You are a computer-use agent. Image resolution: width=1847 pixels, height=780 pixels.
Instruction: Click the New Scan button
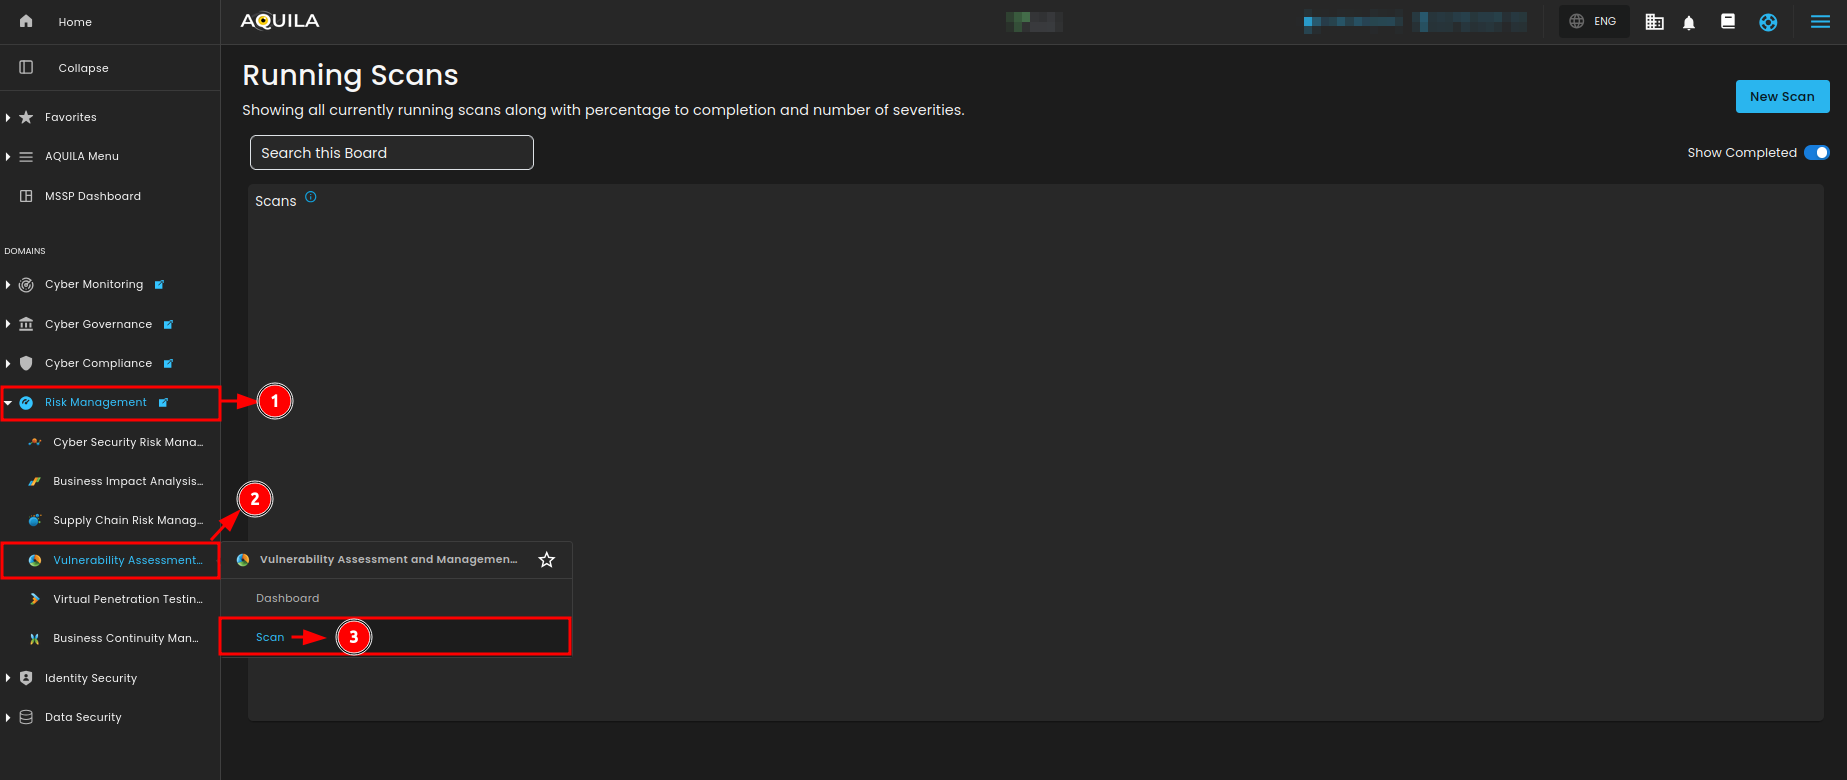1782,97
